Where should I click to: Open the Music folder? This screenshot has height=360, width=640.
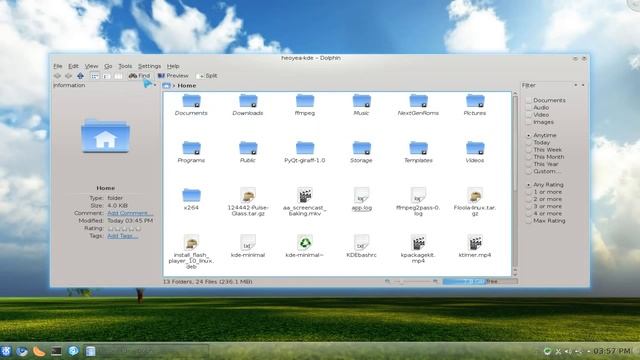click(361, 105)
